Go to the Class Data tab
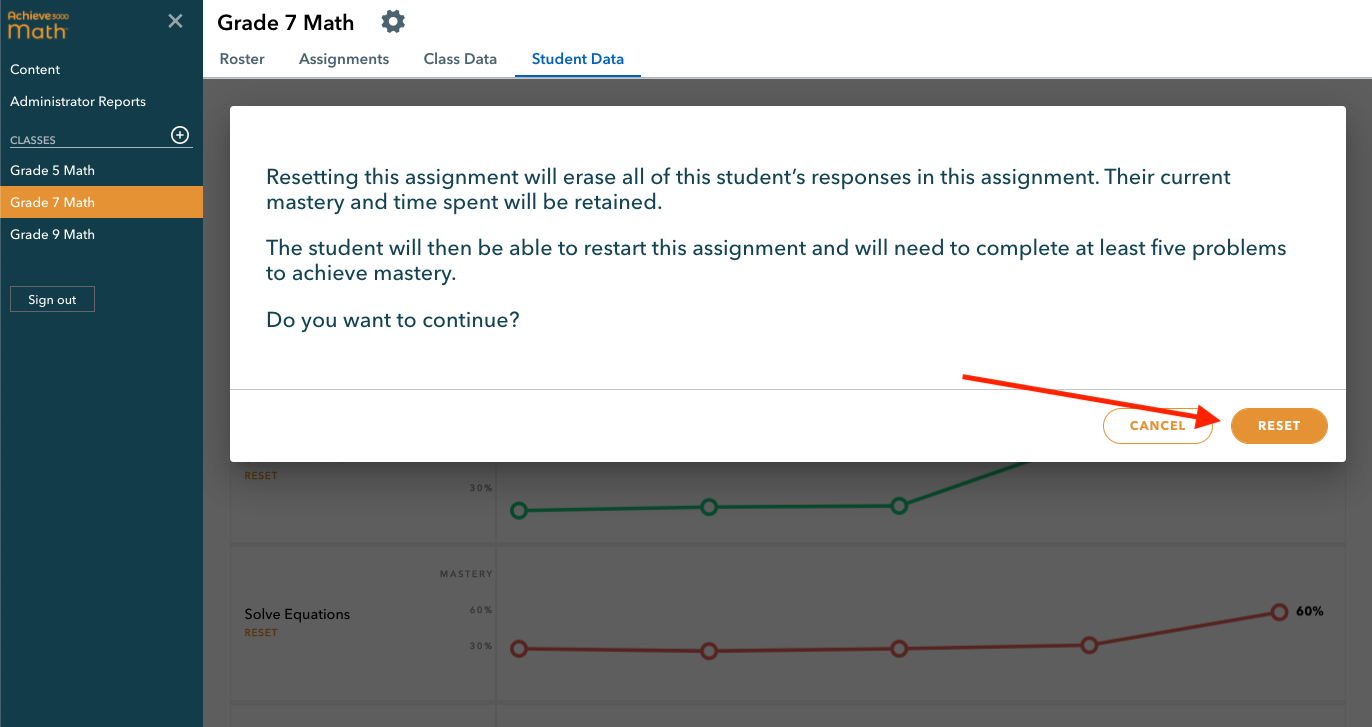This screenshot has width=1372, height=727. tap(460, 59)
